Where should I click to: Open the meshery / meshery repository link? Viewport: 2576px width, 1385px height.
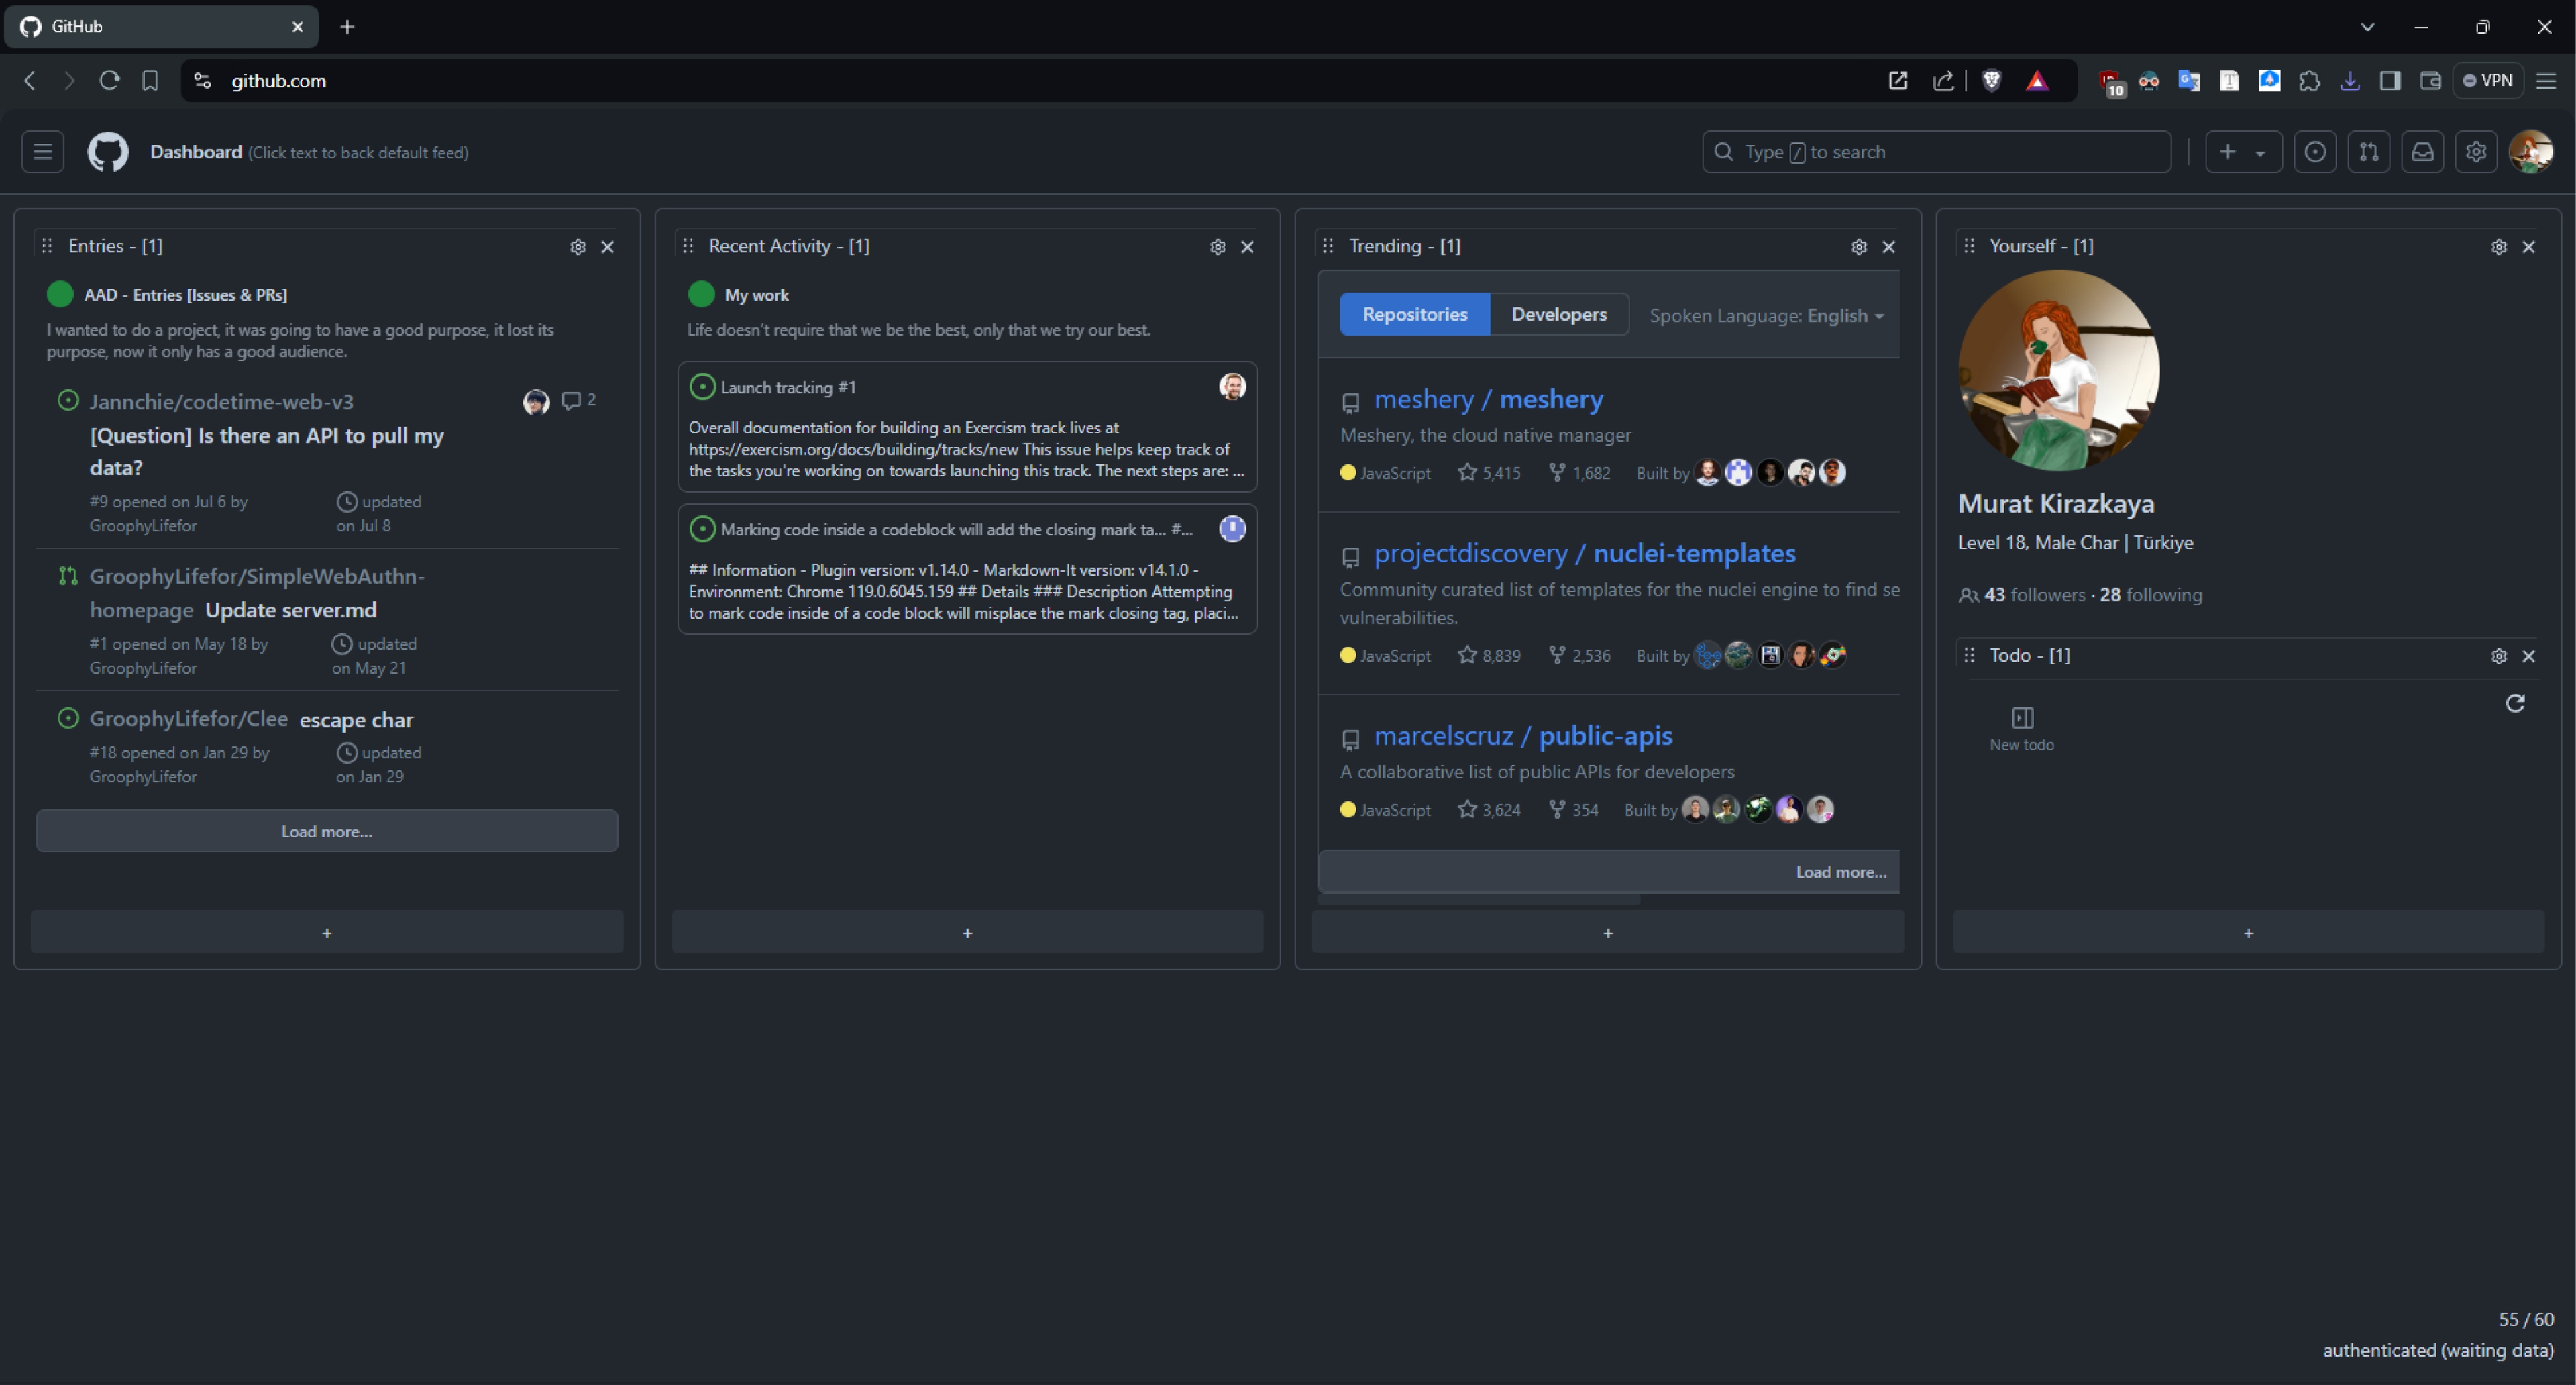point(1489,399)
